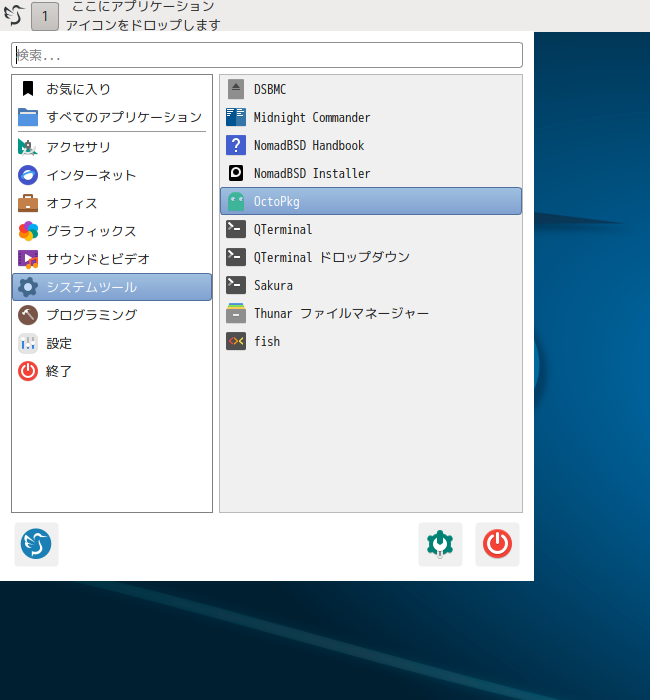Click the オフィス briefcase icon
This screenshot has height=700, width=650.
click(28, 203)
